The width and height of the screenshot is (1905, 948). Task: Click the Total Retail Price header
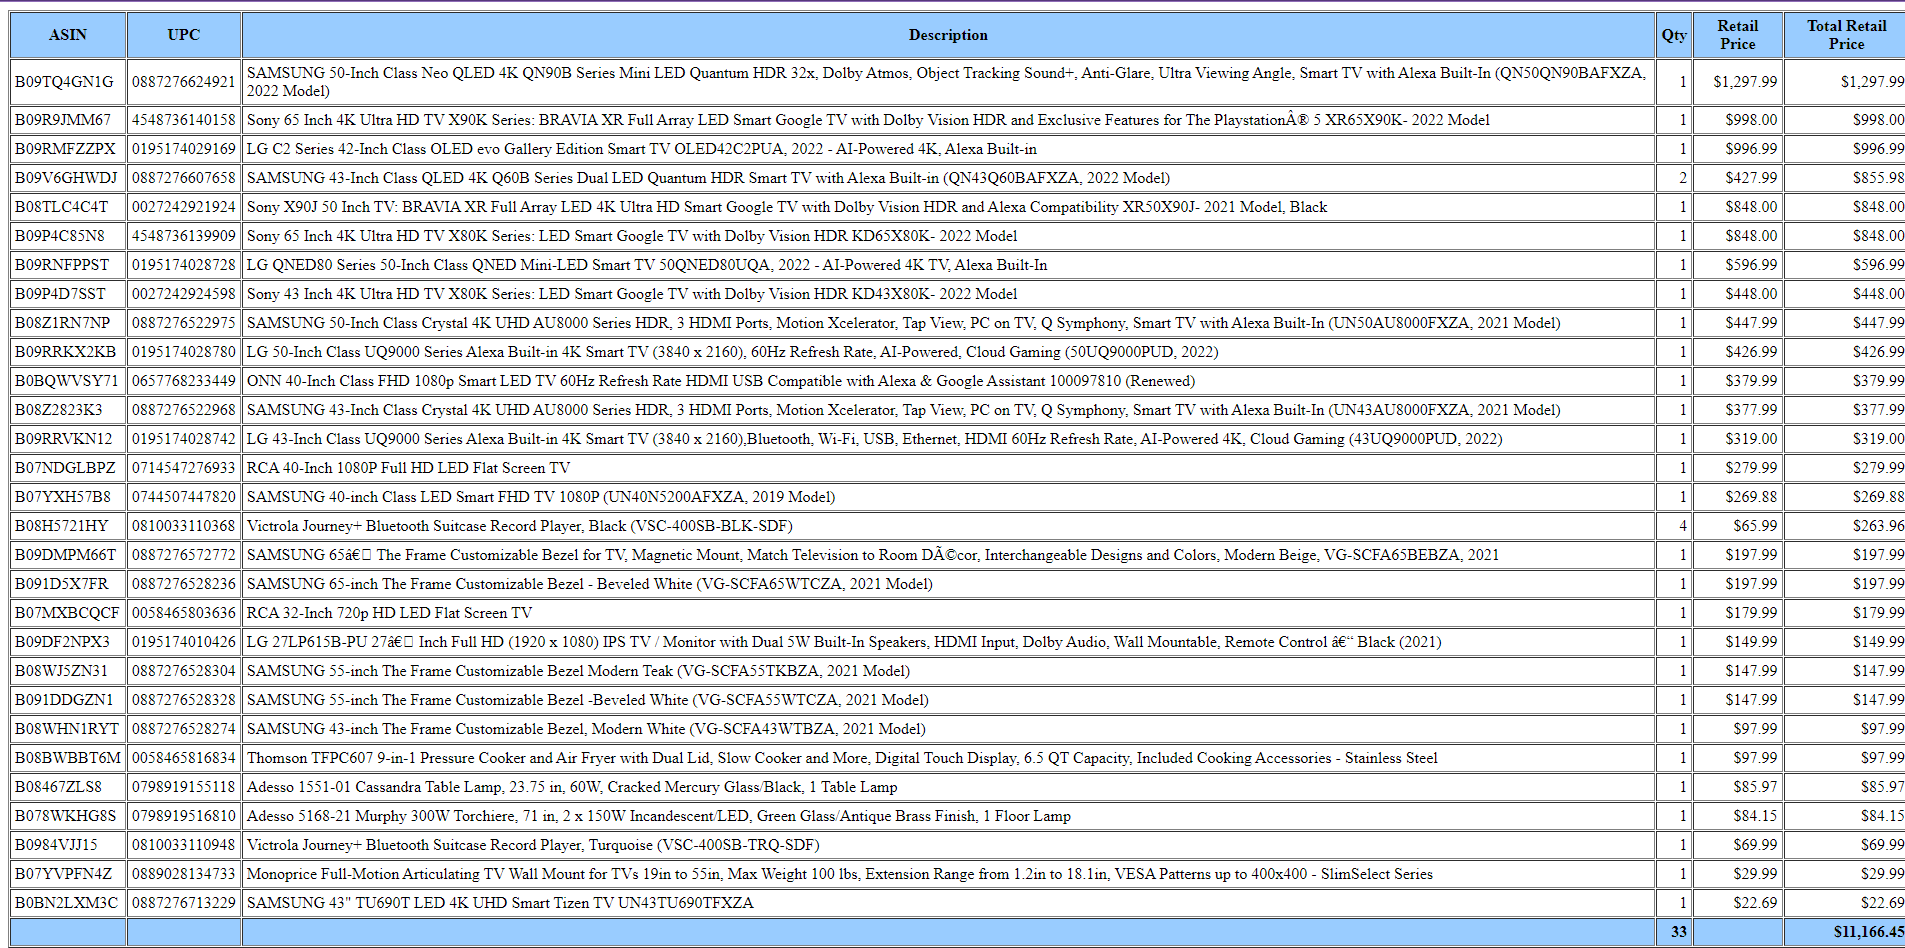pos(1846,35)
